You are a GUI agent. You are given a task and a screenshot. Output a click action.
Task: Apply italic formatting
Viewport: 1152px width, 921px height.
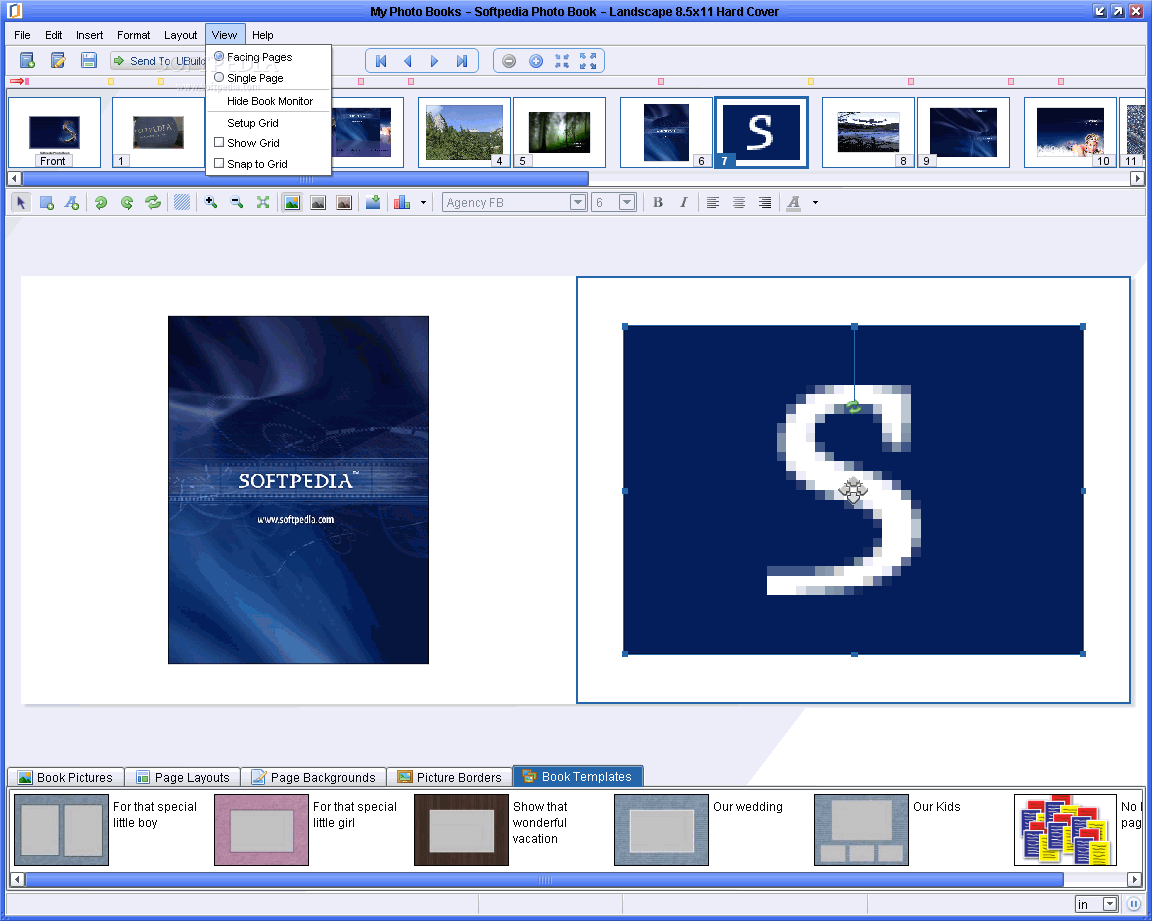(684, 203)
